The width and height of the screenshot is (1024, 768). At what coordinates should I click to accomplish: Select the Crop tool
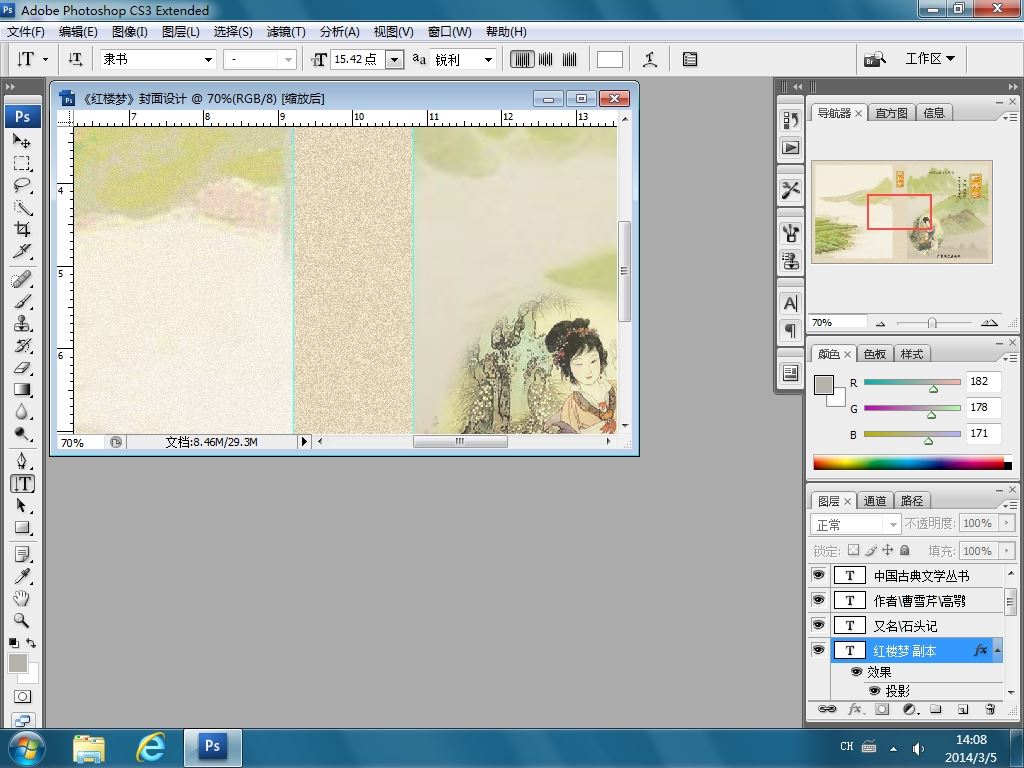[x=22, y=229]
